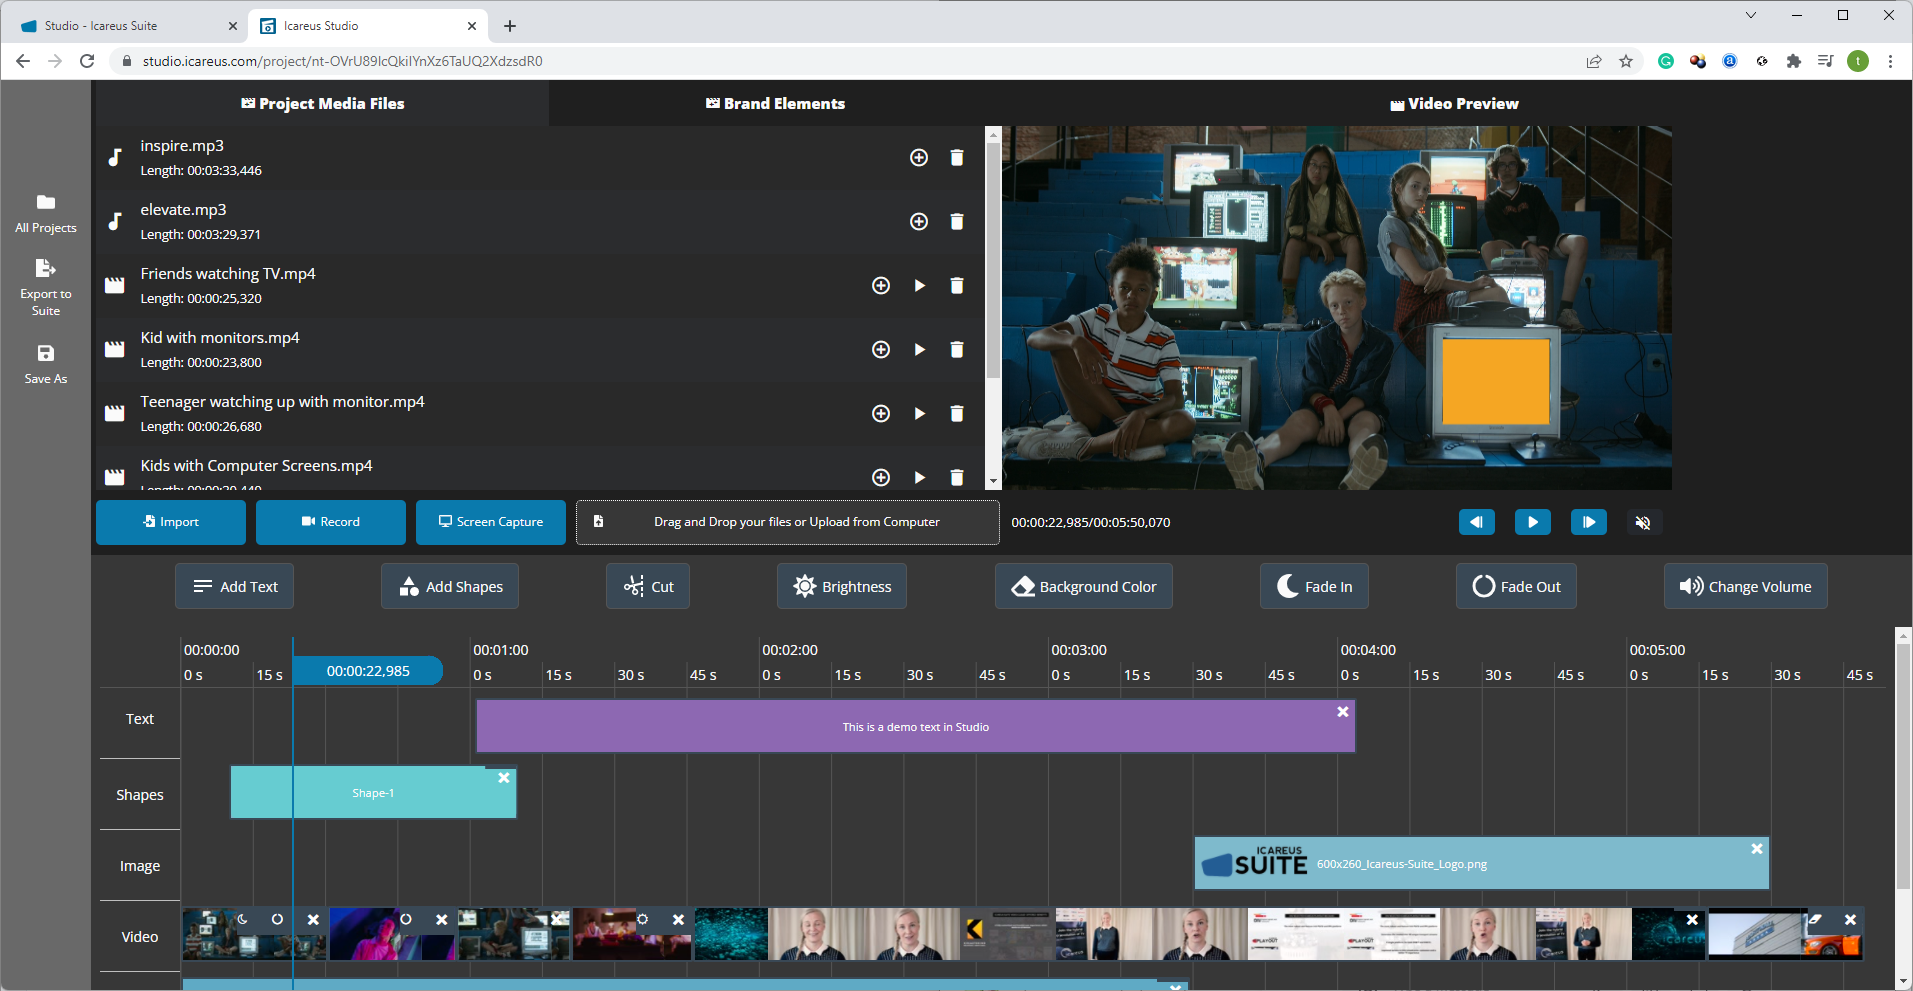Toggle the mute audio button in preview
The height and width of the screenshot is (991, 1913).
point(1642,523)
